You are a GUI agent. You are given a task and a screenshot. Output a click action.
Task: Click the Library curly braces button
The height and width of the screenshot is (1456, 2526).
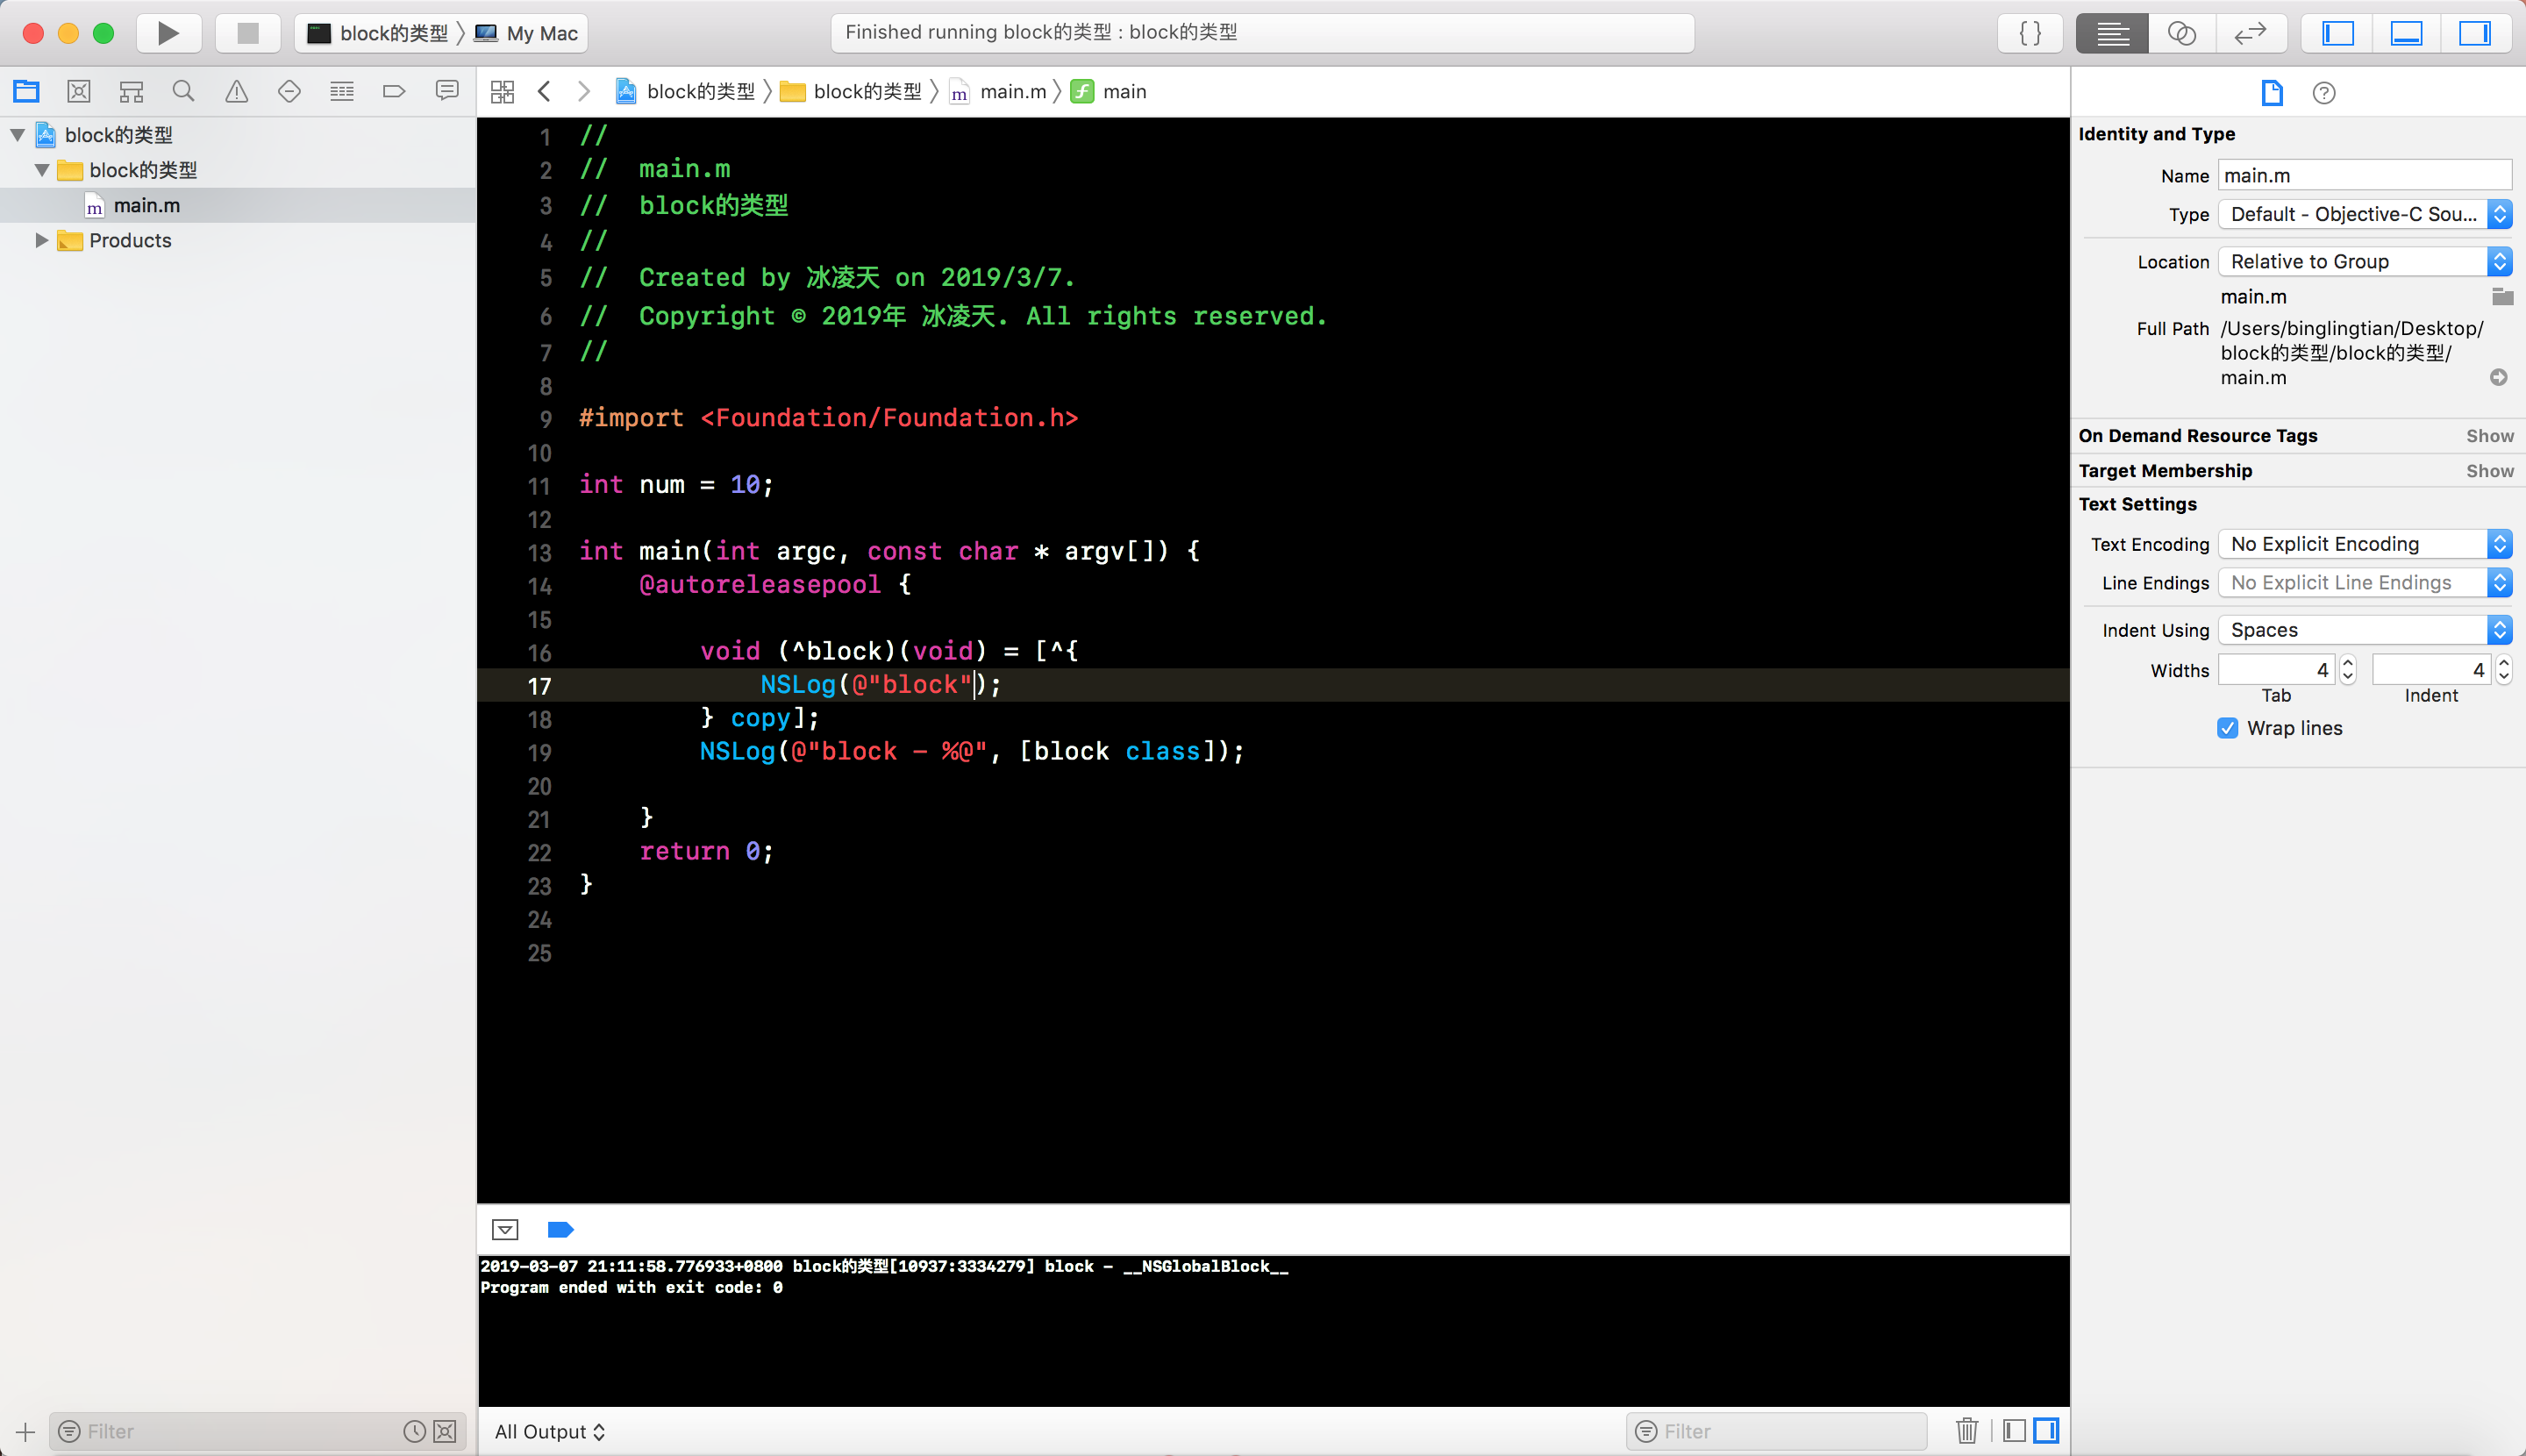[x=2030, y=33]
